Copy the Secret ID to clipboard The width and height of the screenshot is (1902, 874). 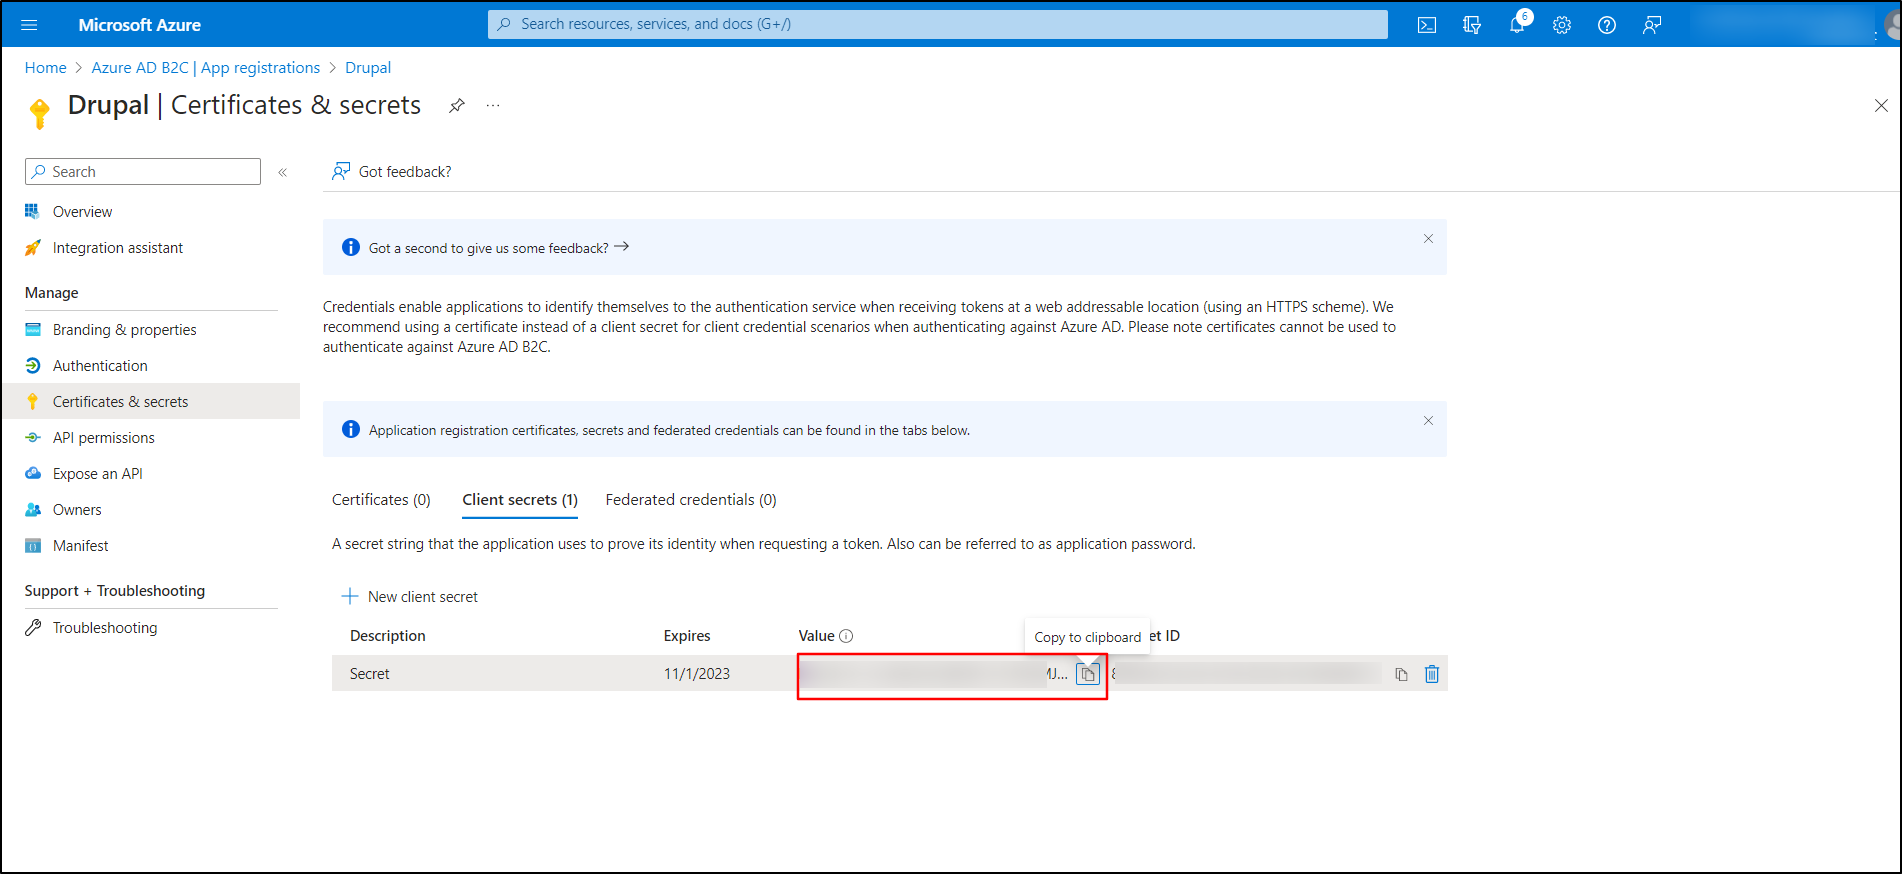pyautogui.click(x=1401, y=674)
